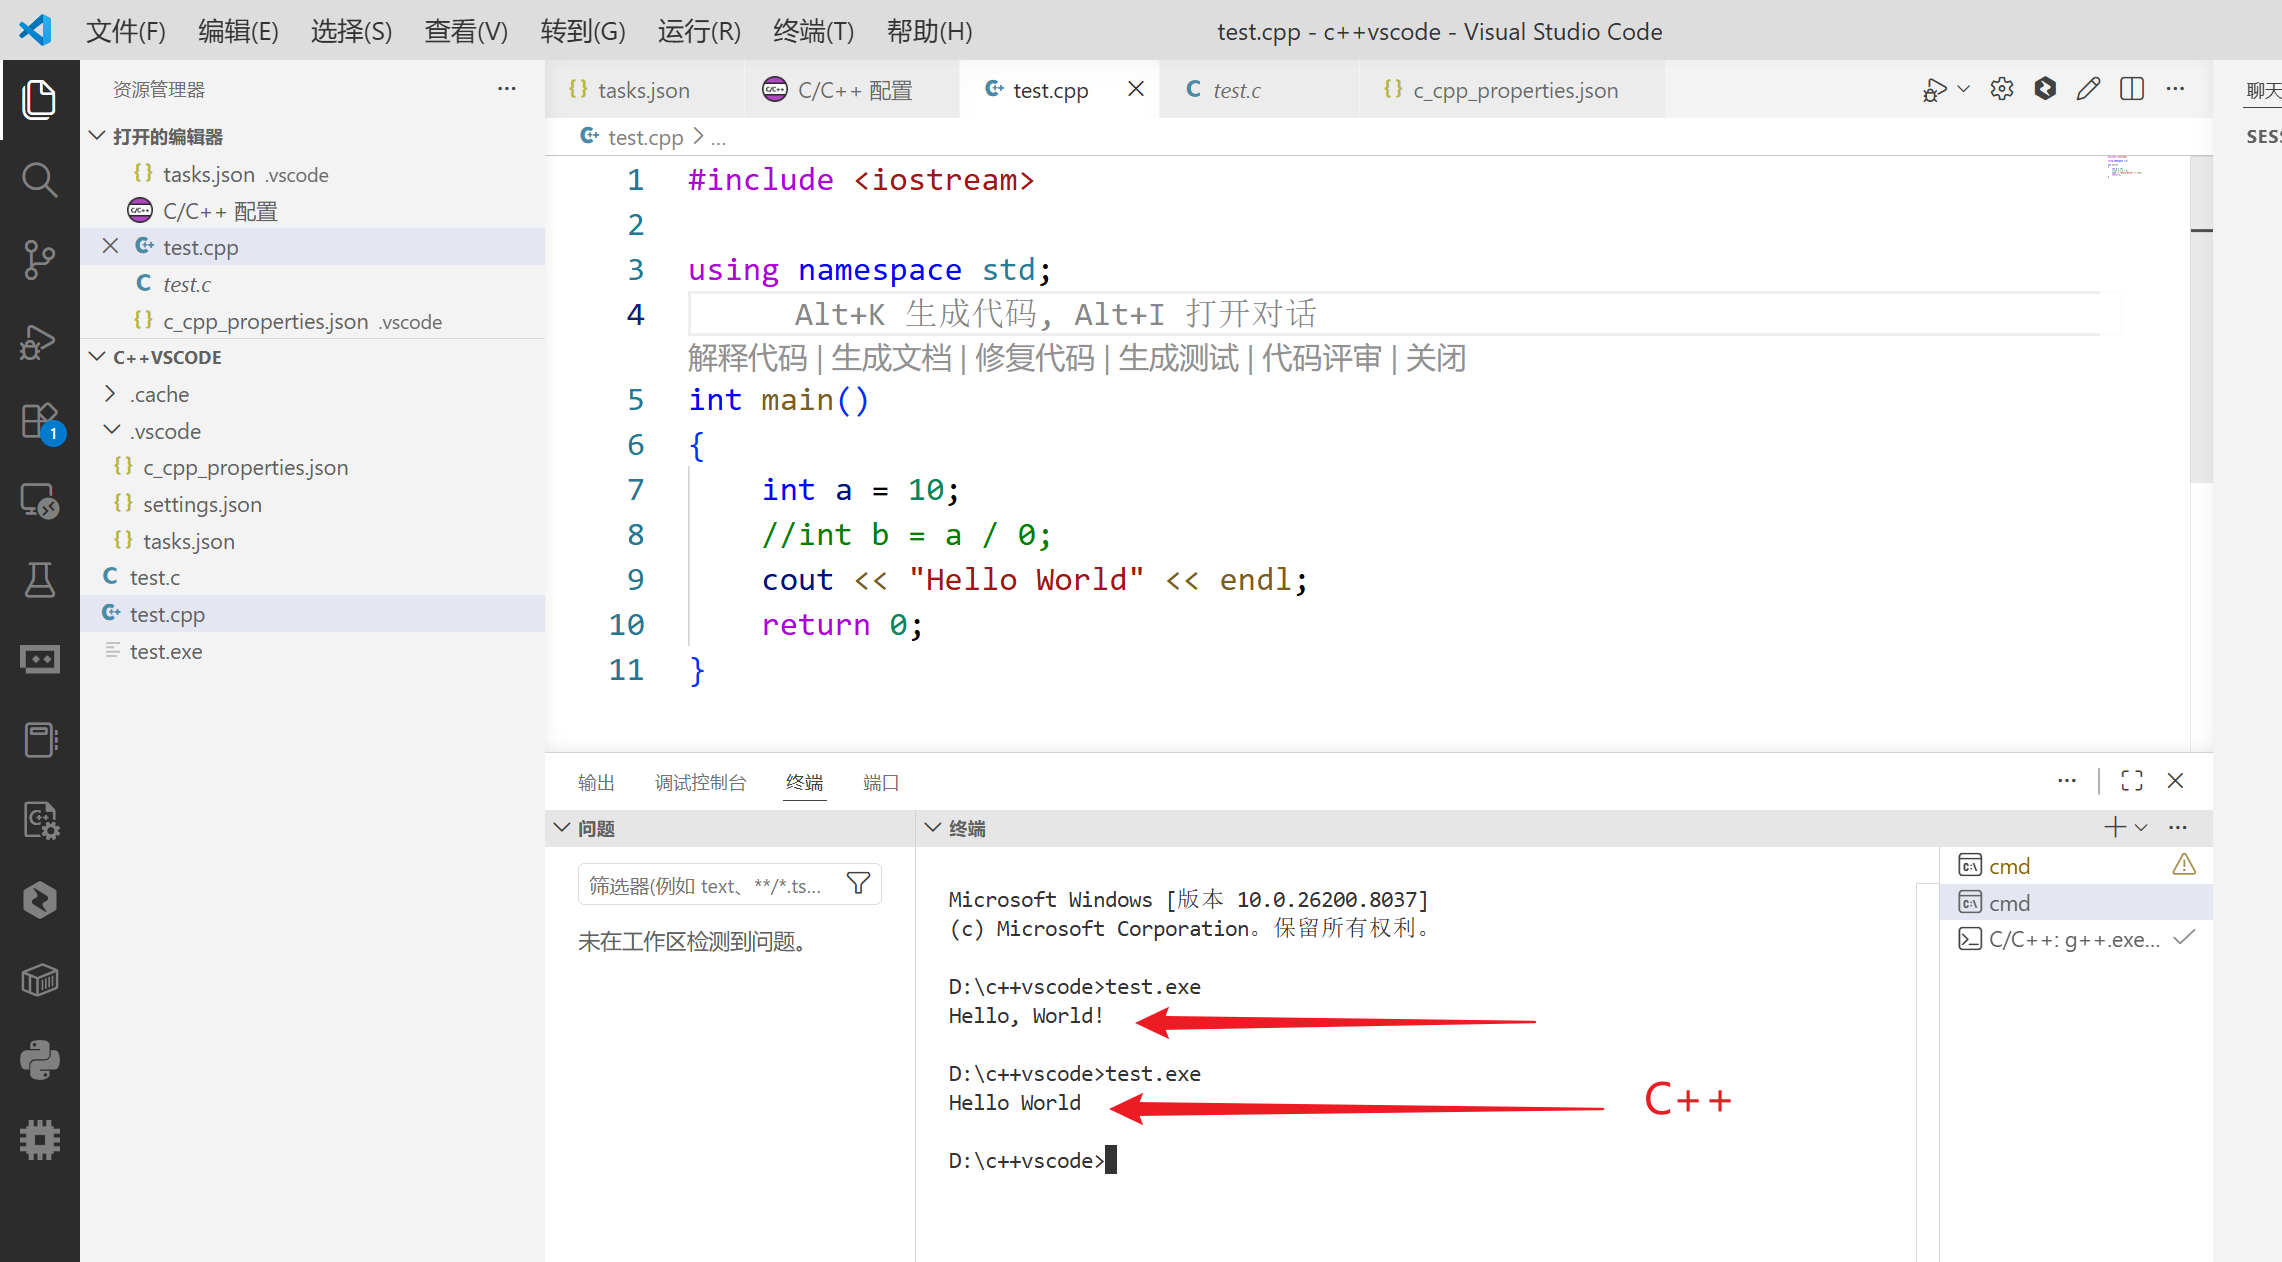Switch to the Debug Console panel tab
Viewport: 2282px width, 1262px height.
click(x=700, y=782)
